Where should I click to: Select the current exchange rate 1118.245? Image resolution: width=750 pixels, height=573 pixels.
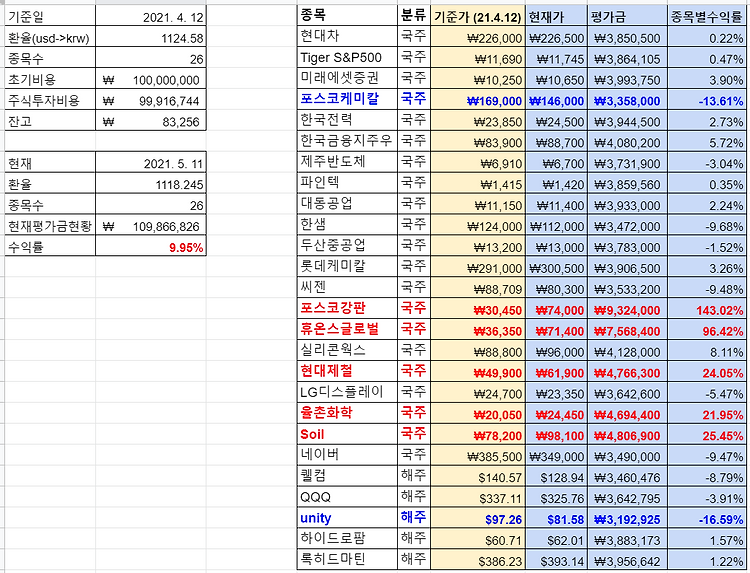coord(151,184)
